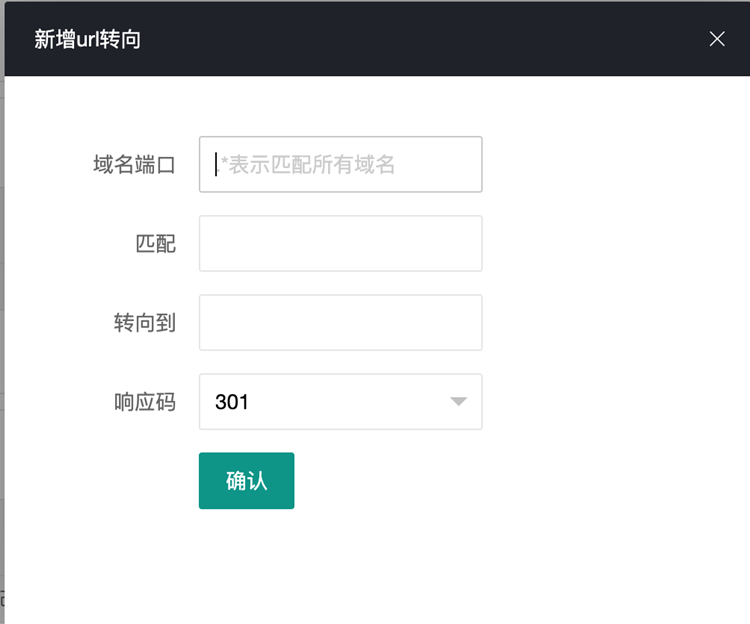Focus the 匹配 text field
750x624 pixels.
click(340, 243)
